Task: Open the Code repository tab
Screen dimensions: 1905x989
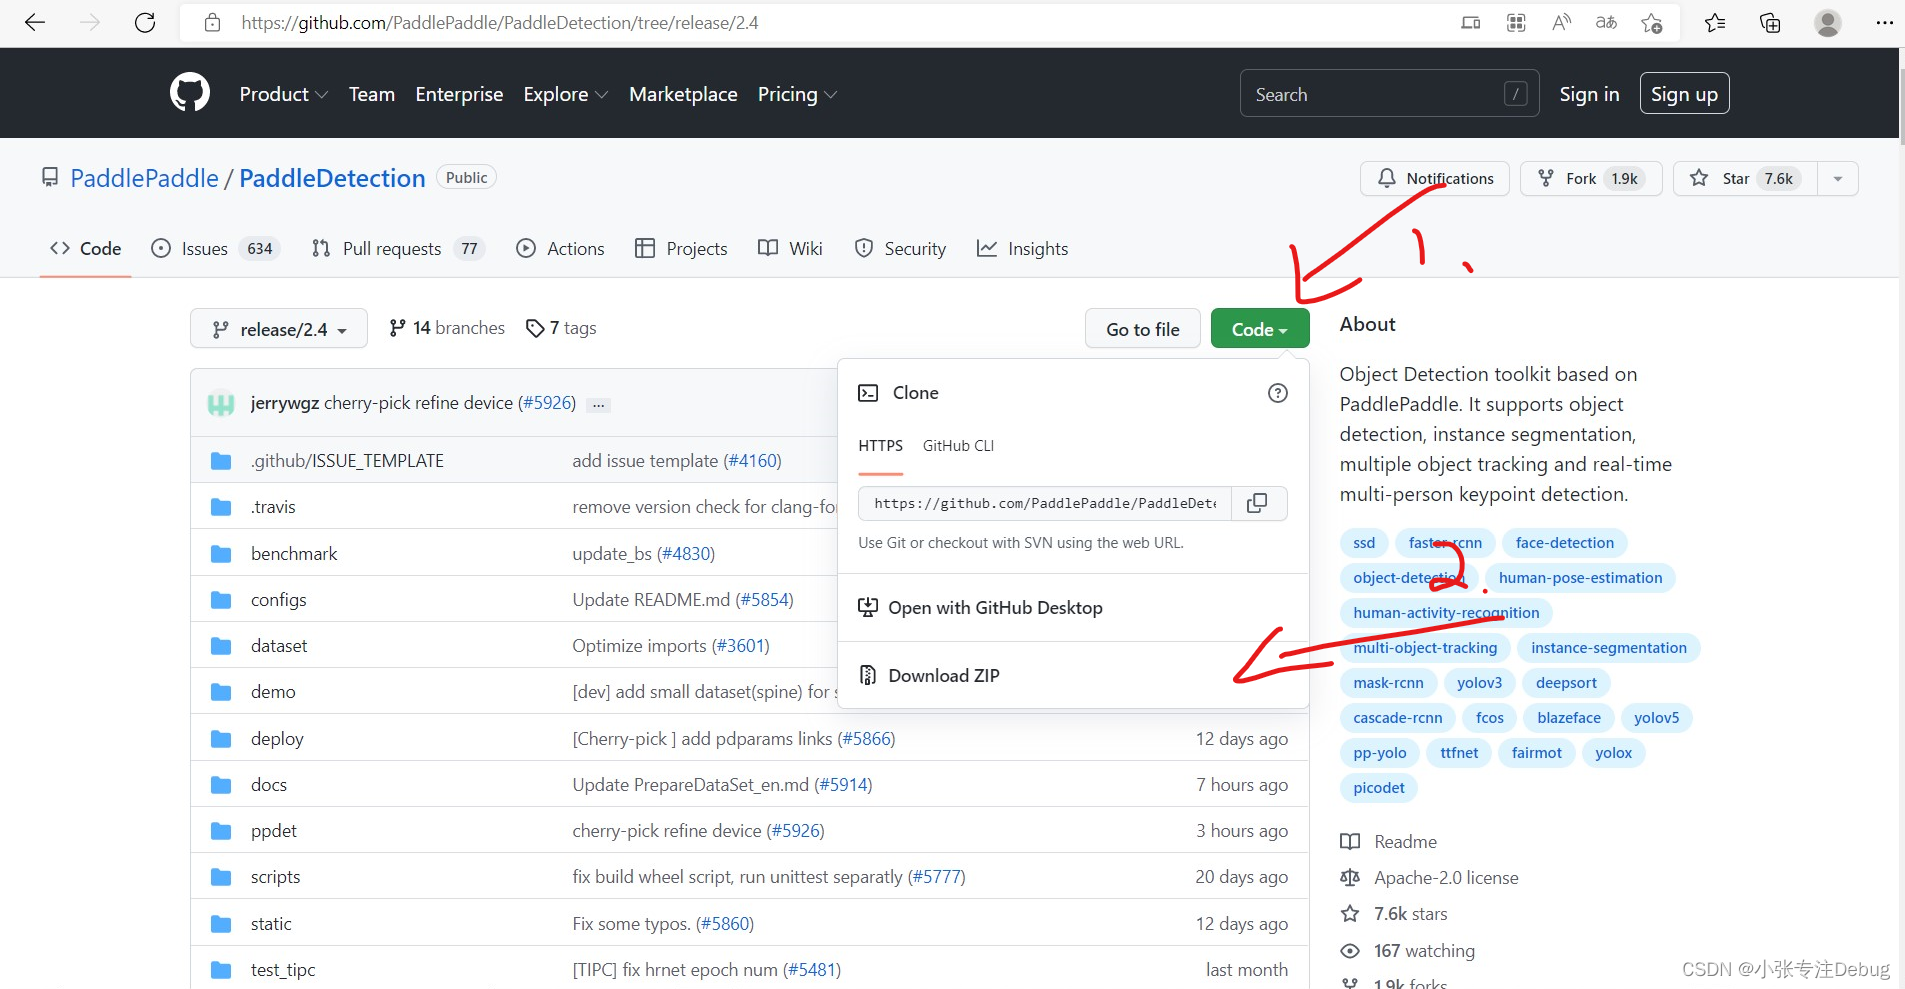Action: (86, 249)
